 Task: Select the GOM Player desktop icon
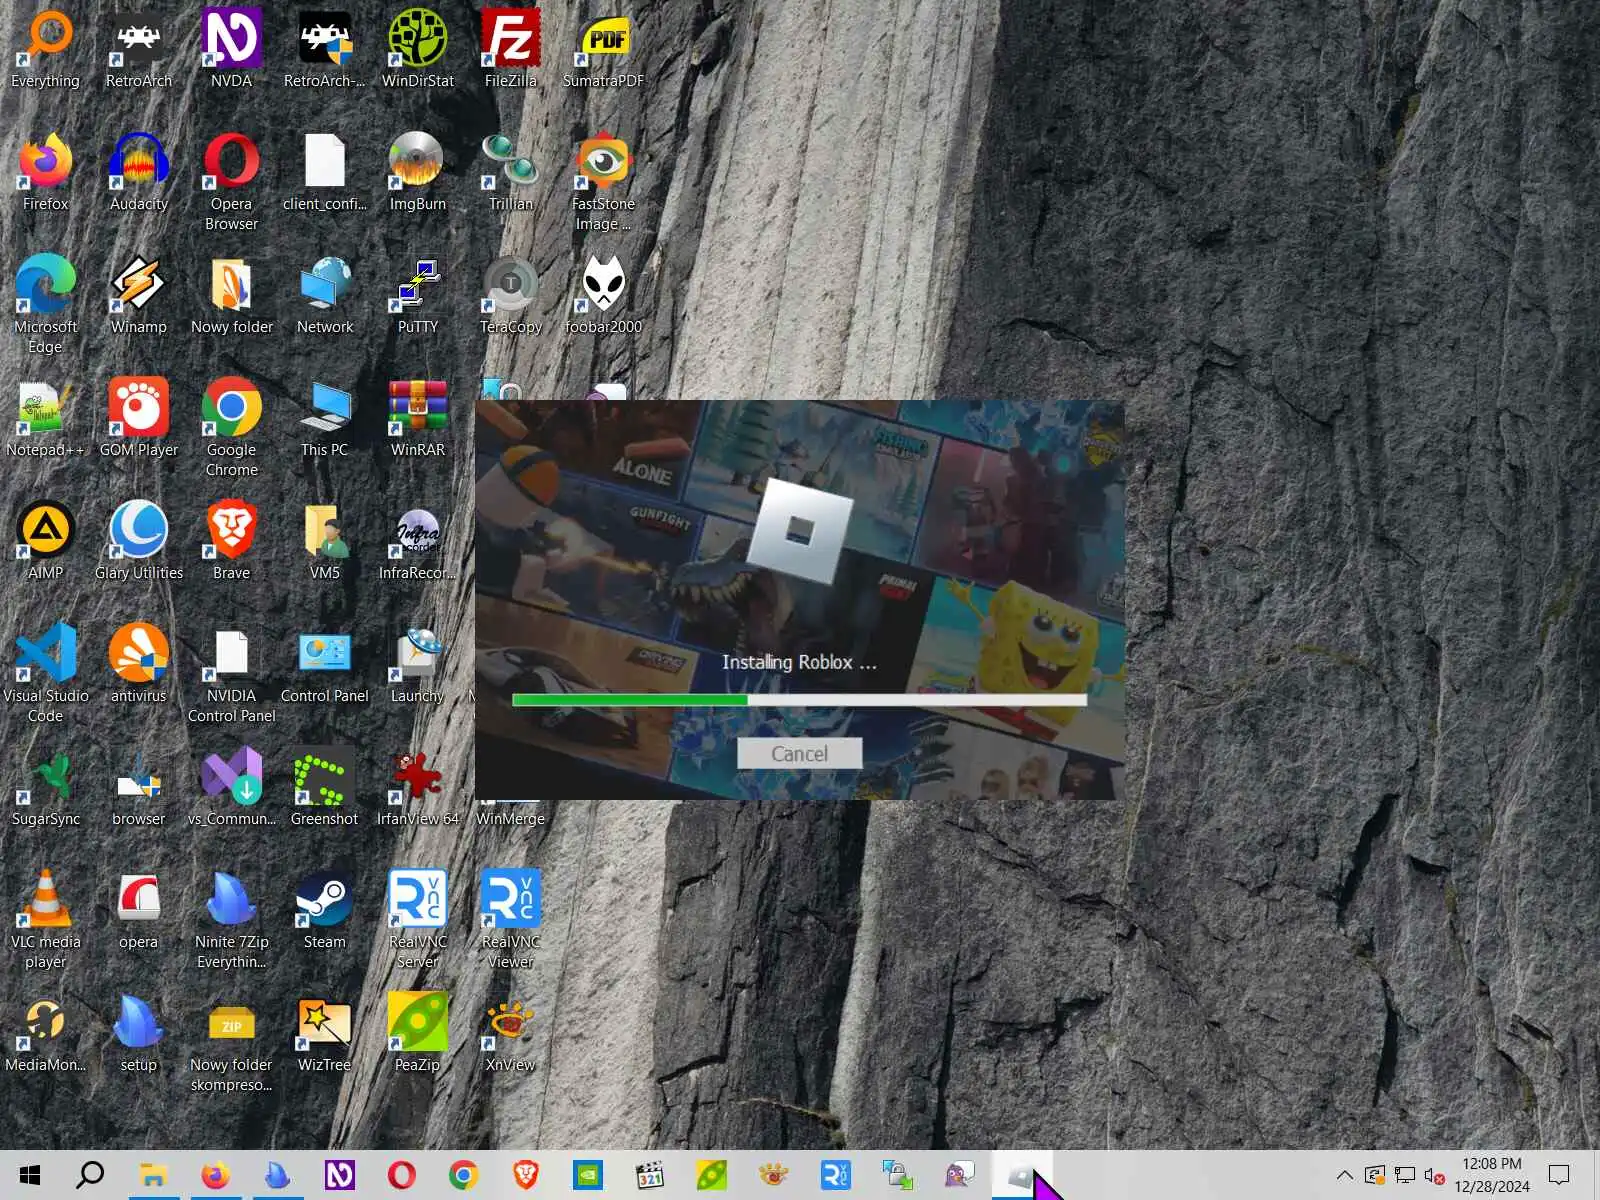click(138, 418)
